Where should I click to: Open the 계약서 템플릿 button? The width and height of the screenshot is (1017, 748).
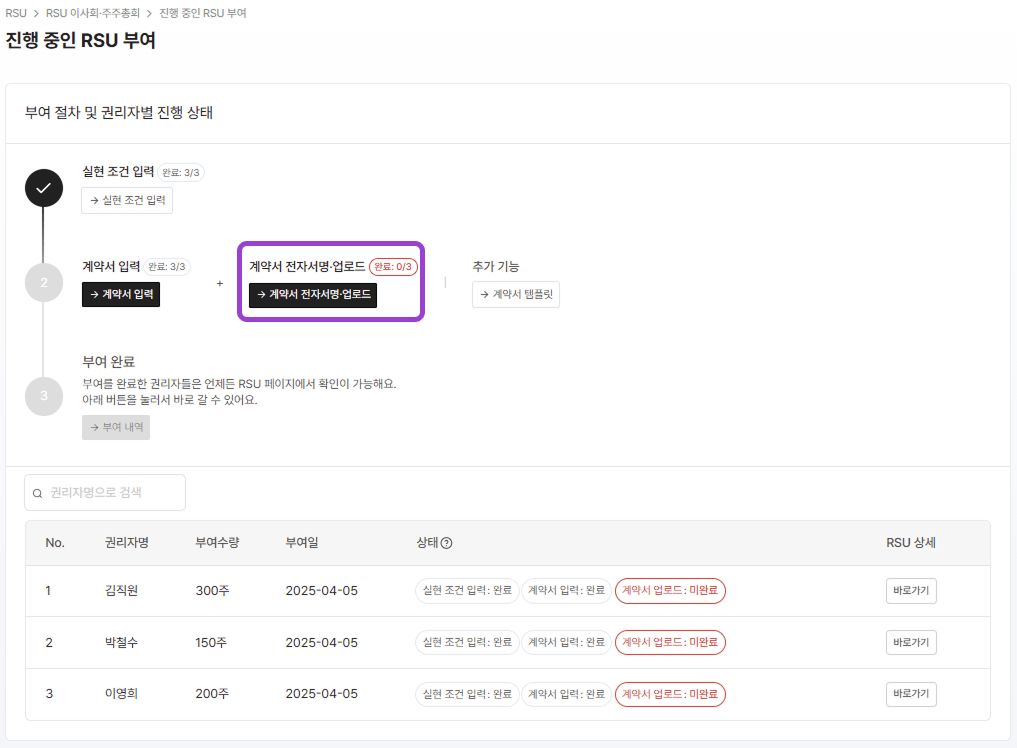[x=516, y=295]
